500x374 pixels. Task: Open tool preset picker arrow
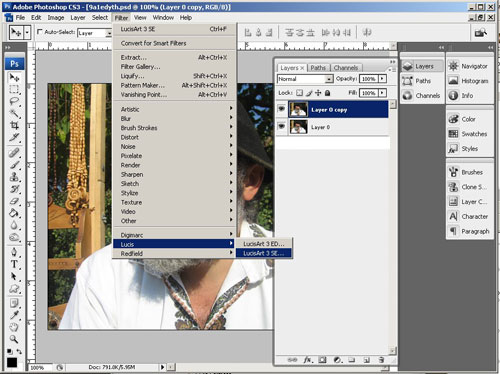point(27,33)
